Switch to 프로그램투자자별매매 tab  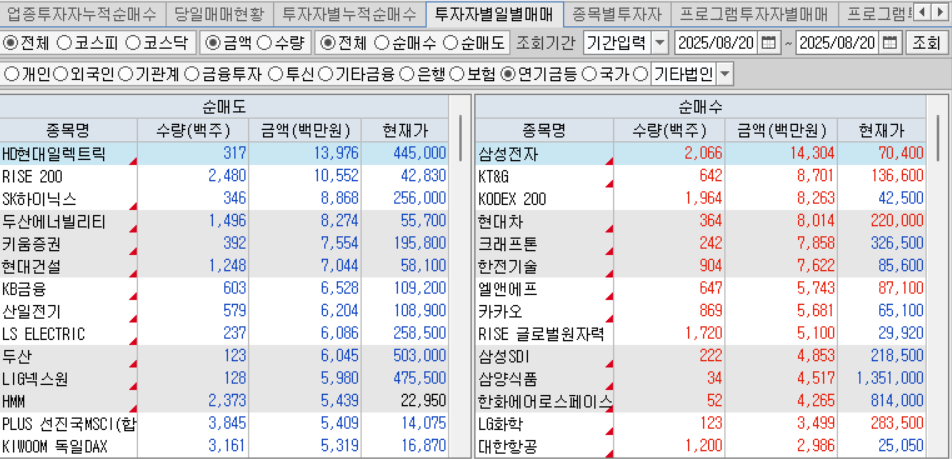pyautogui.click(x=753, y=13)
